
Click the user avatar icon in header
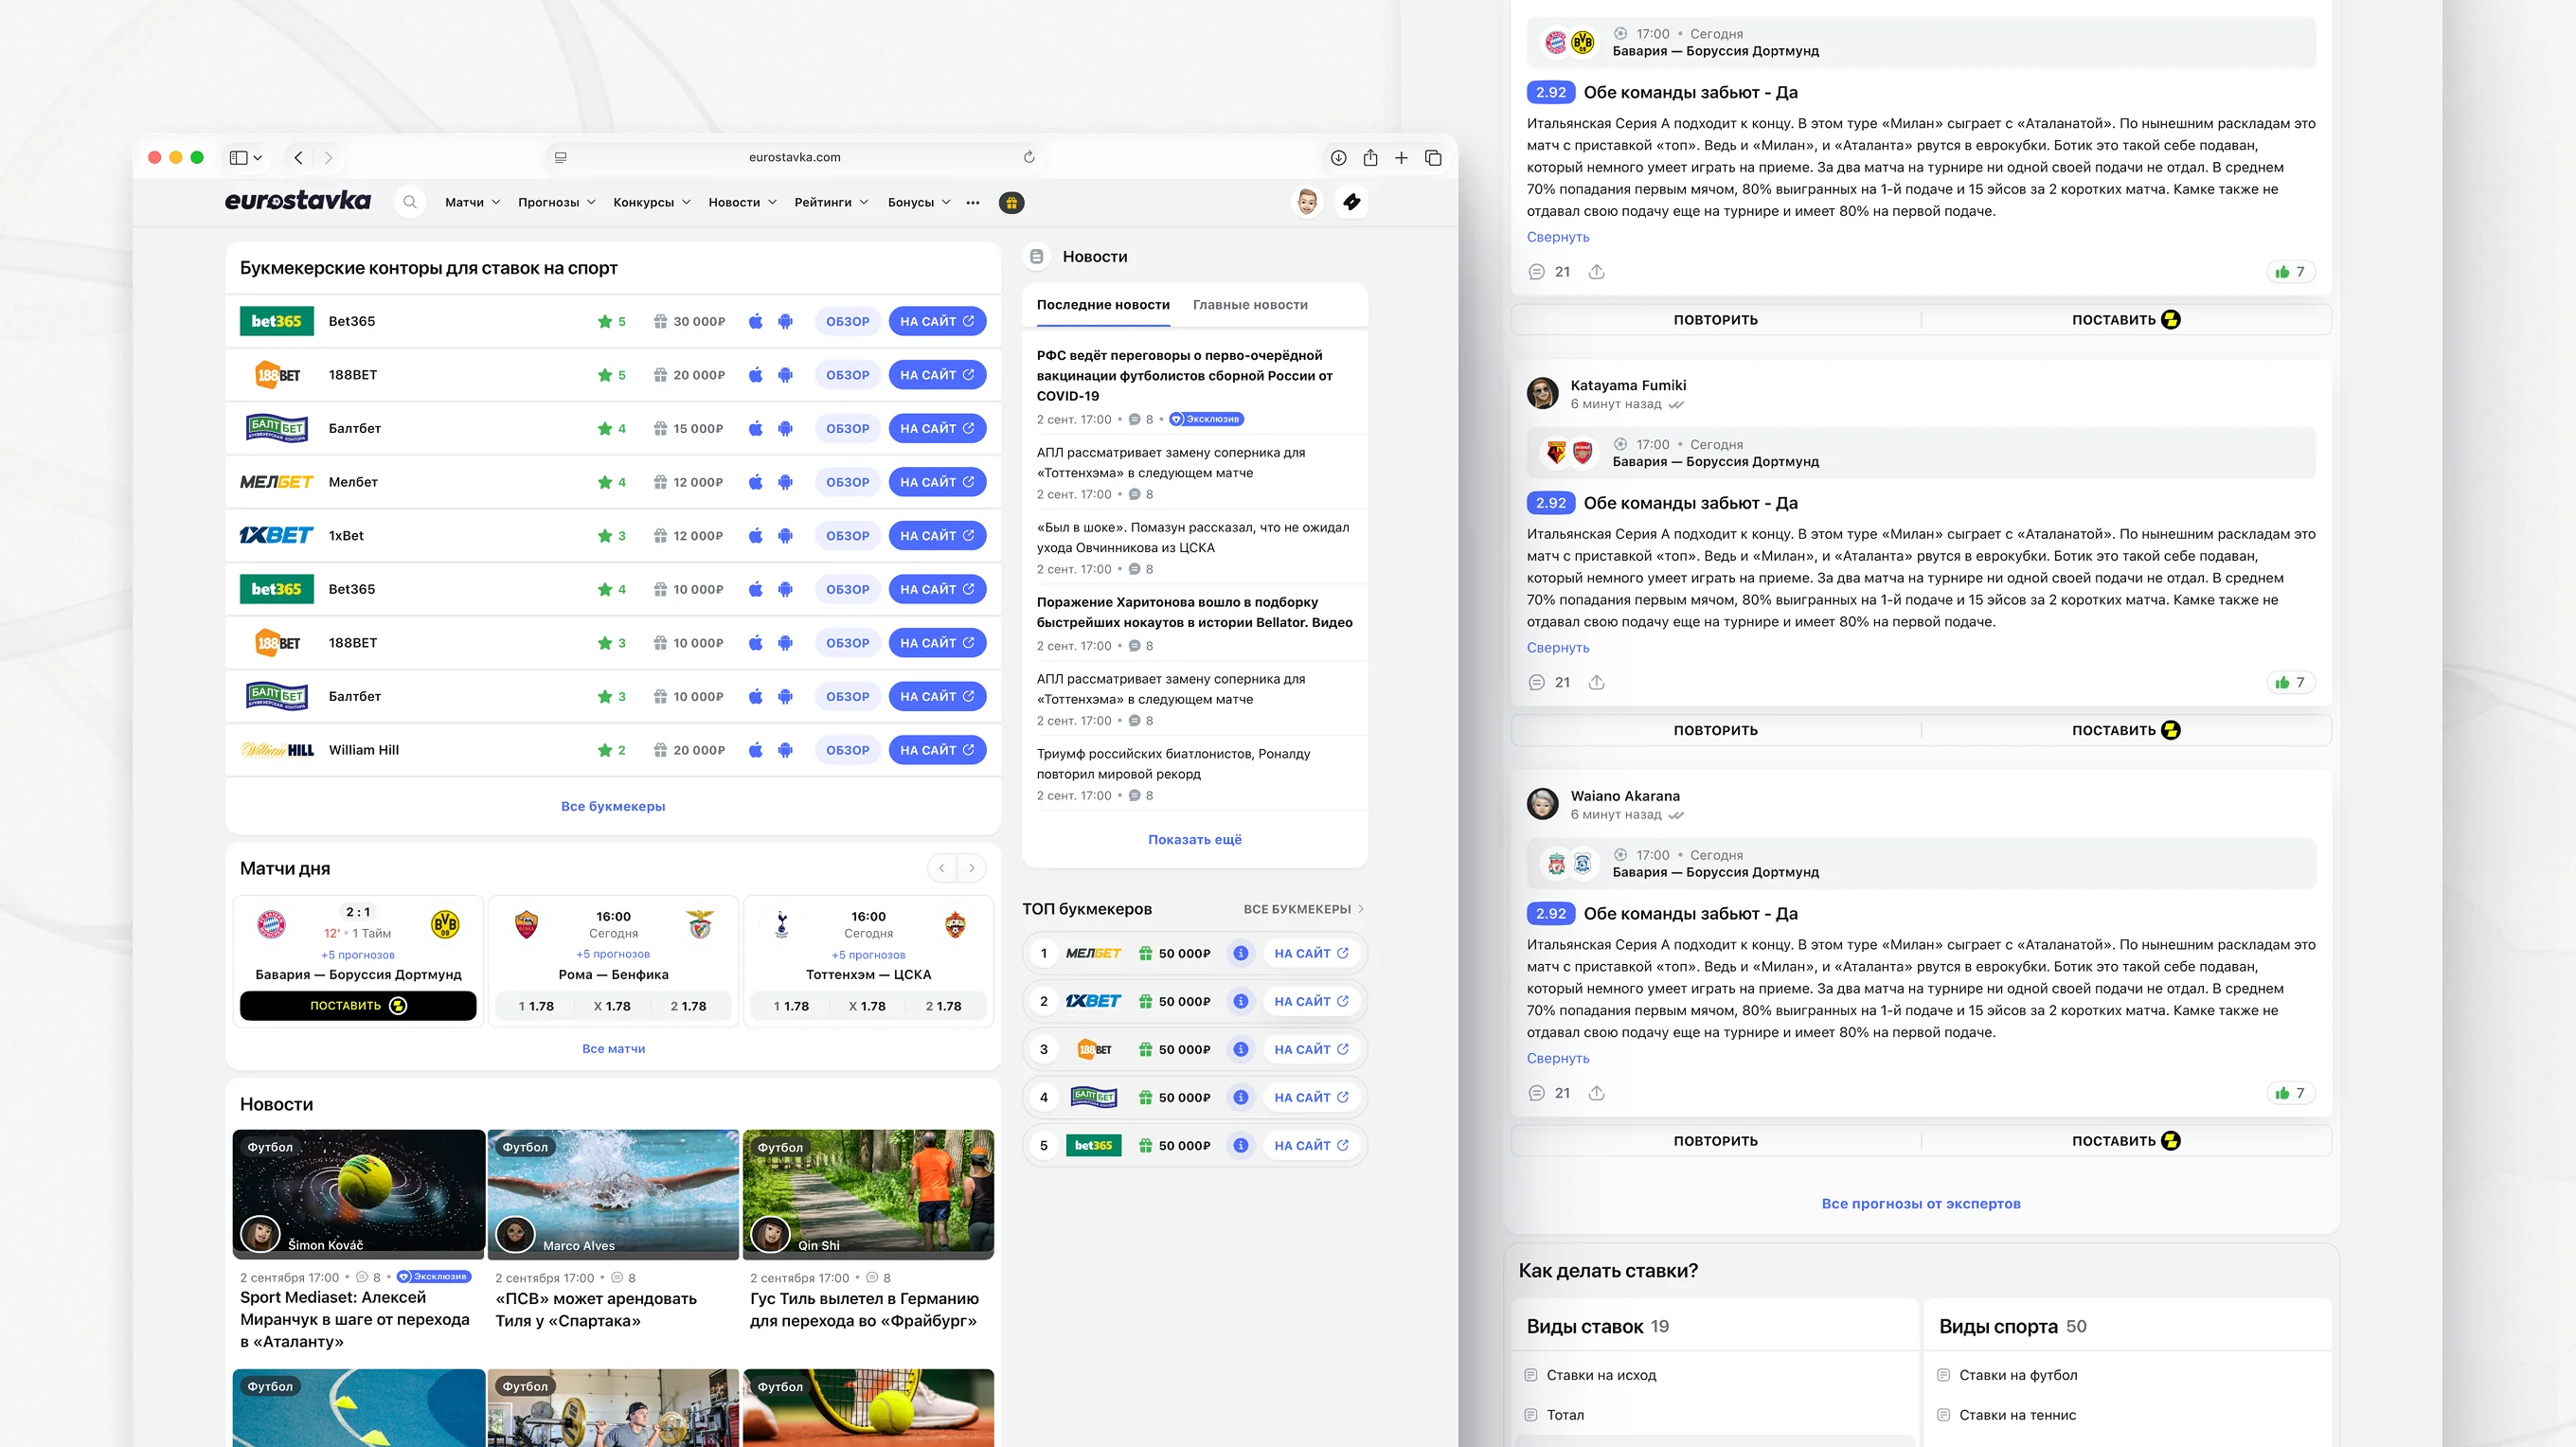1307,202
